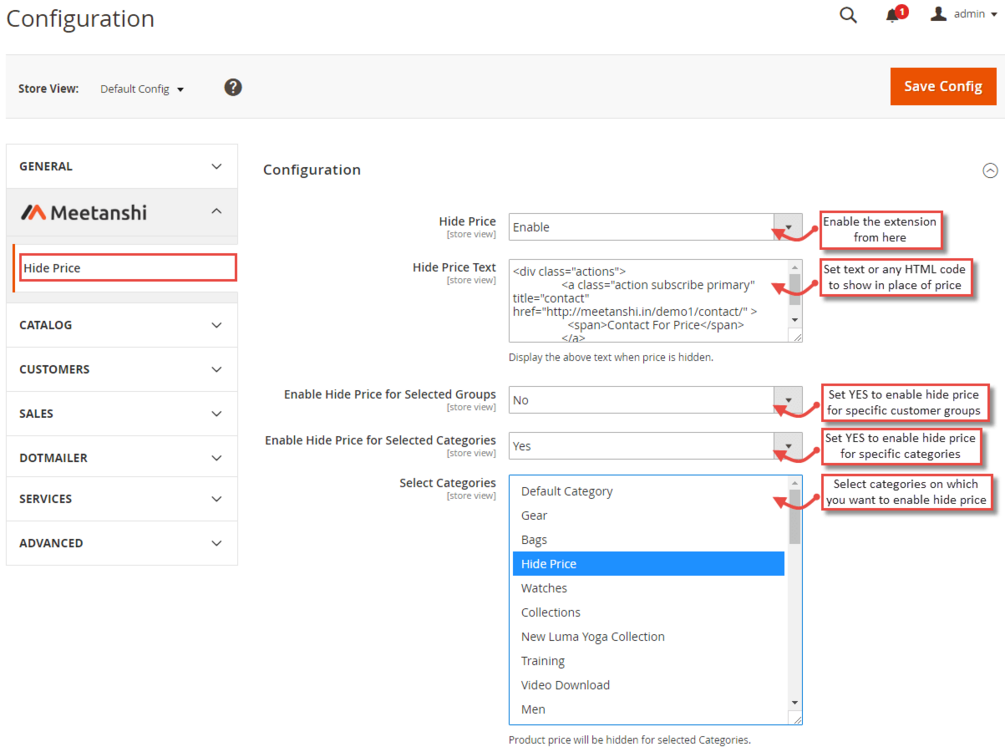Click the categories list scrollbar down arrow
This screenshot has height=747, width=1005.
[795, 703]
